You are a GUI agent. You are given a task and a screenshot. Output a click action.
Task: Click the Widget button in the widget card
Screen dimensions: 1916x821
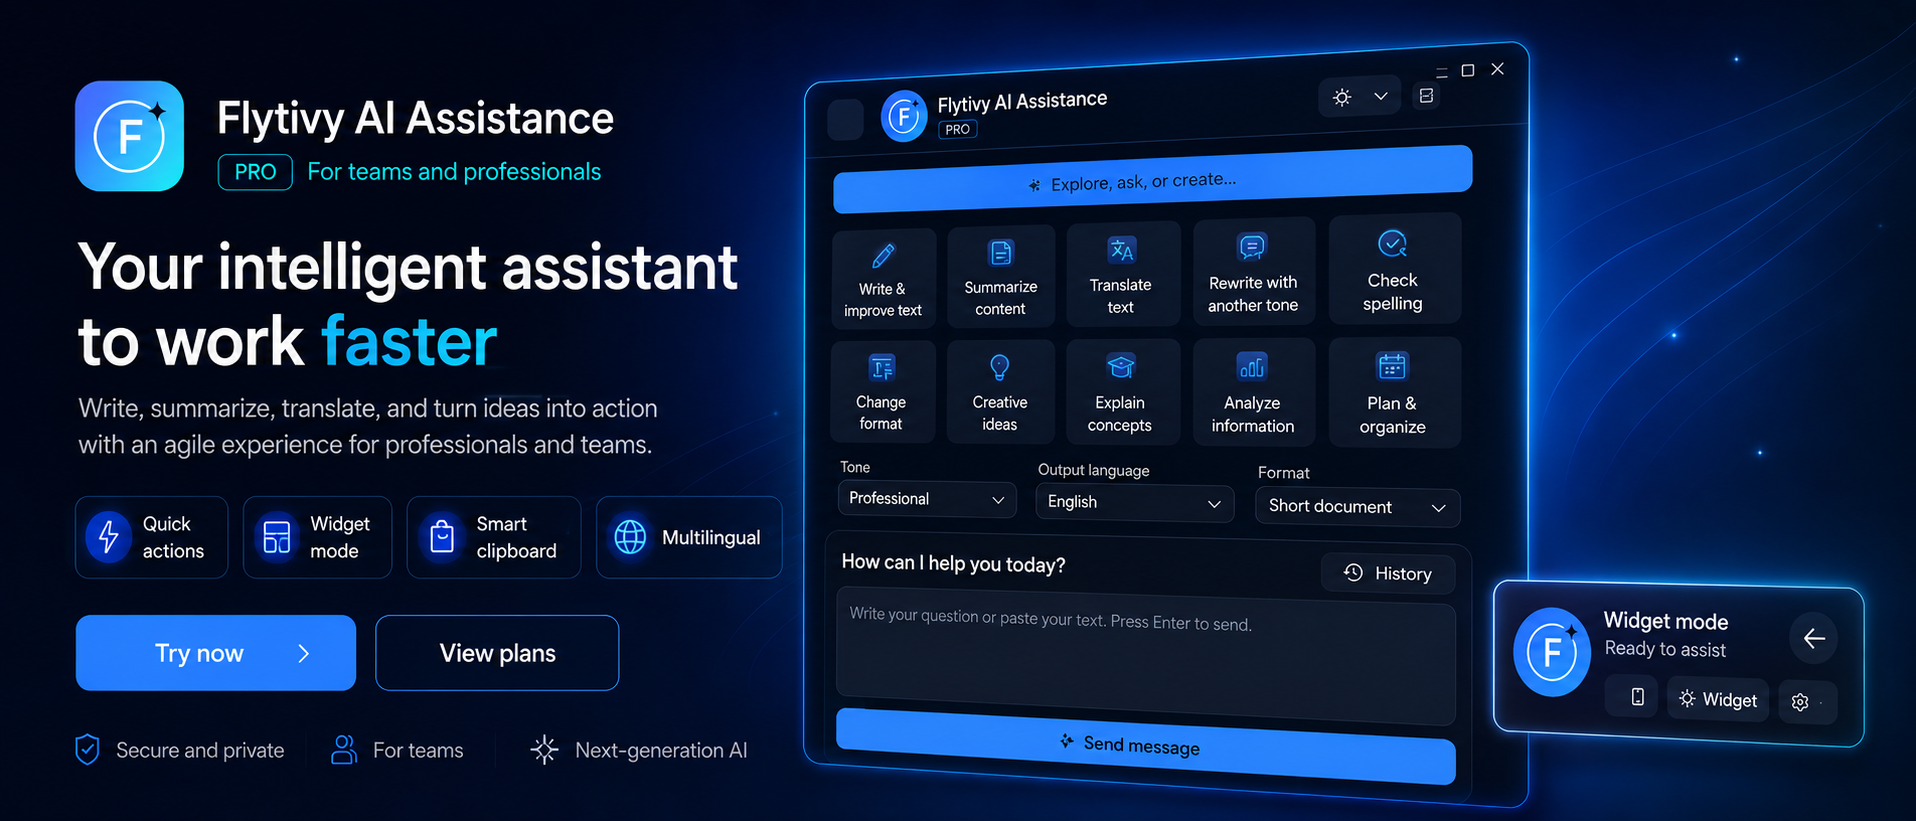(1718, 699)
